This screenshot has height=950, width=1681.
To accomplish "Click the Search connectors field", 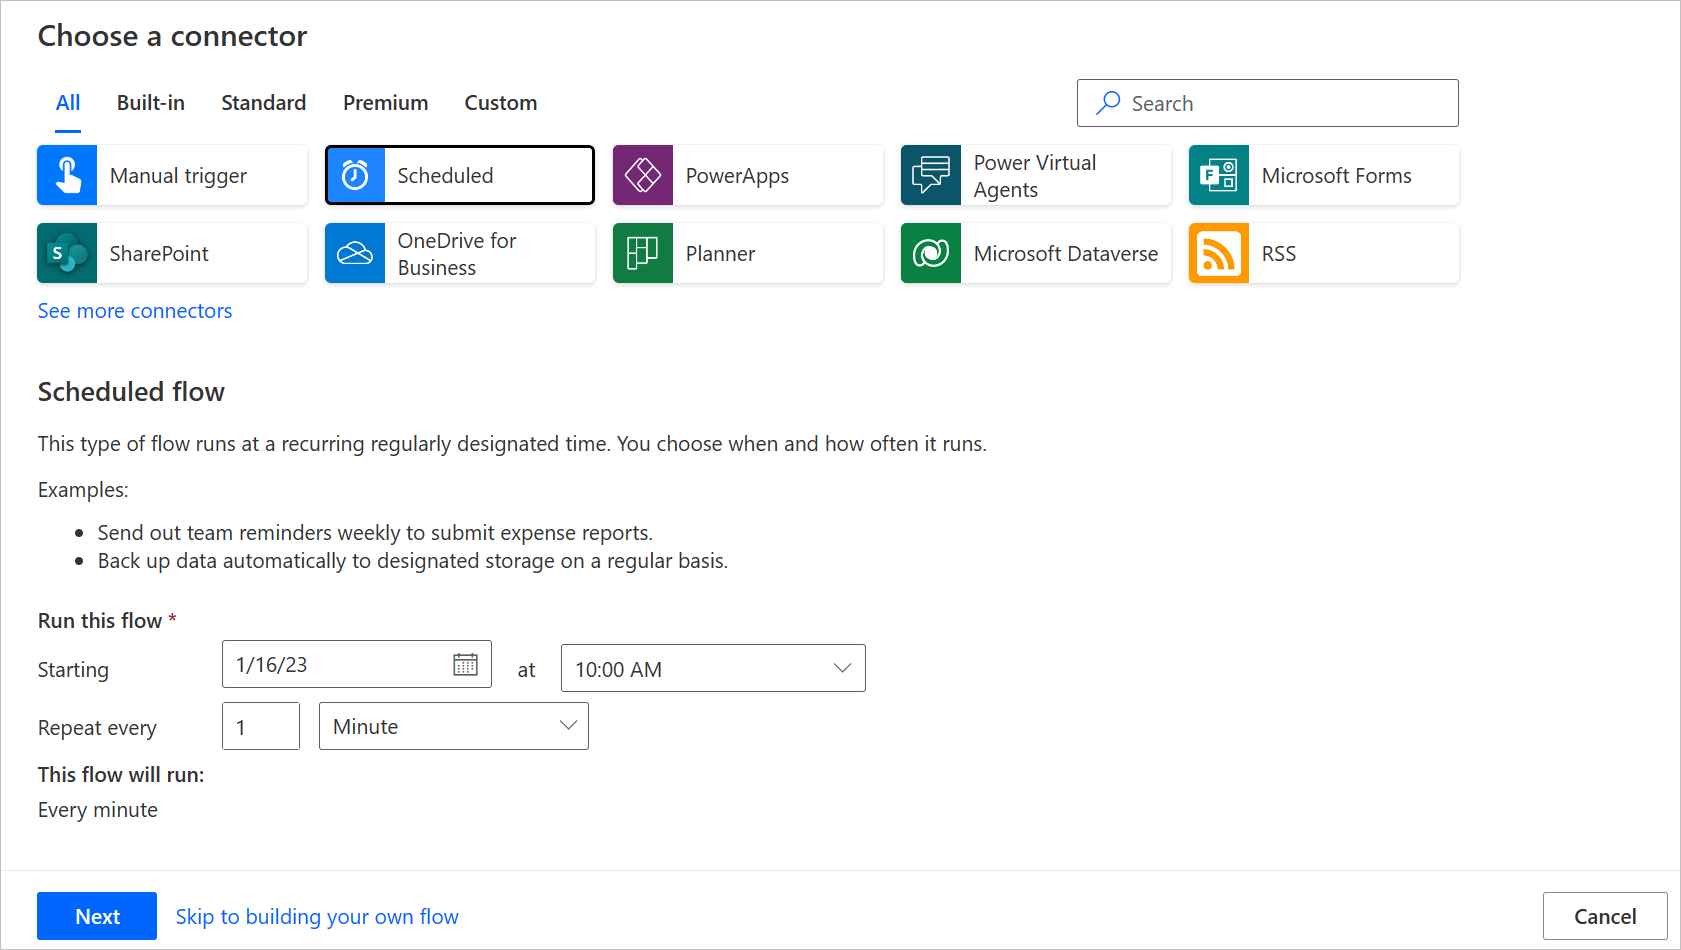I will pos(1268,103).
